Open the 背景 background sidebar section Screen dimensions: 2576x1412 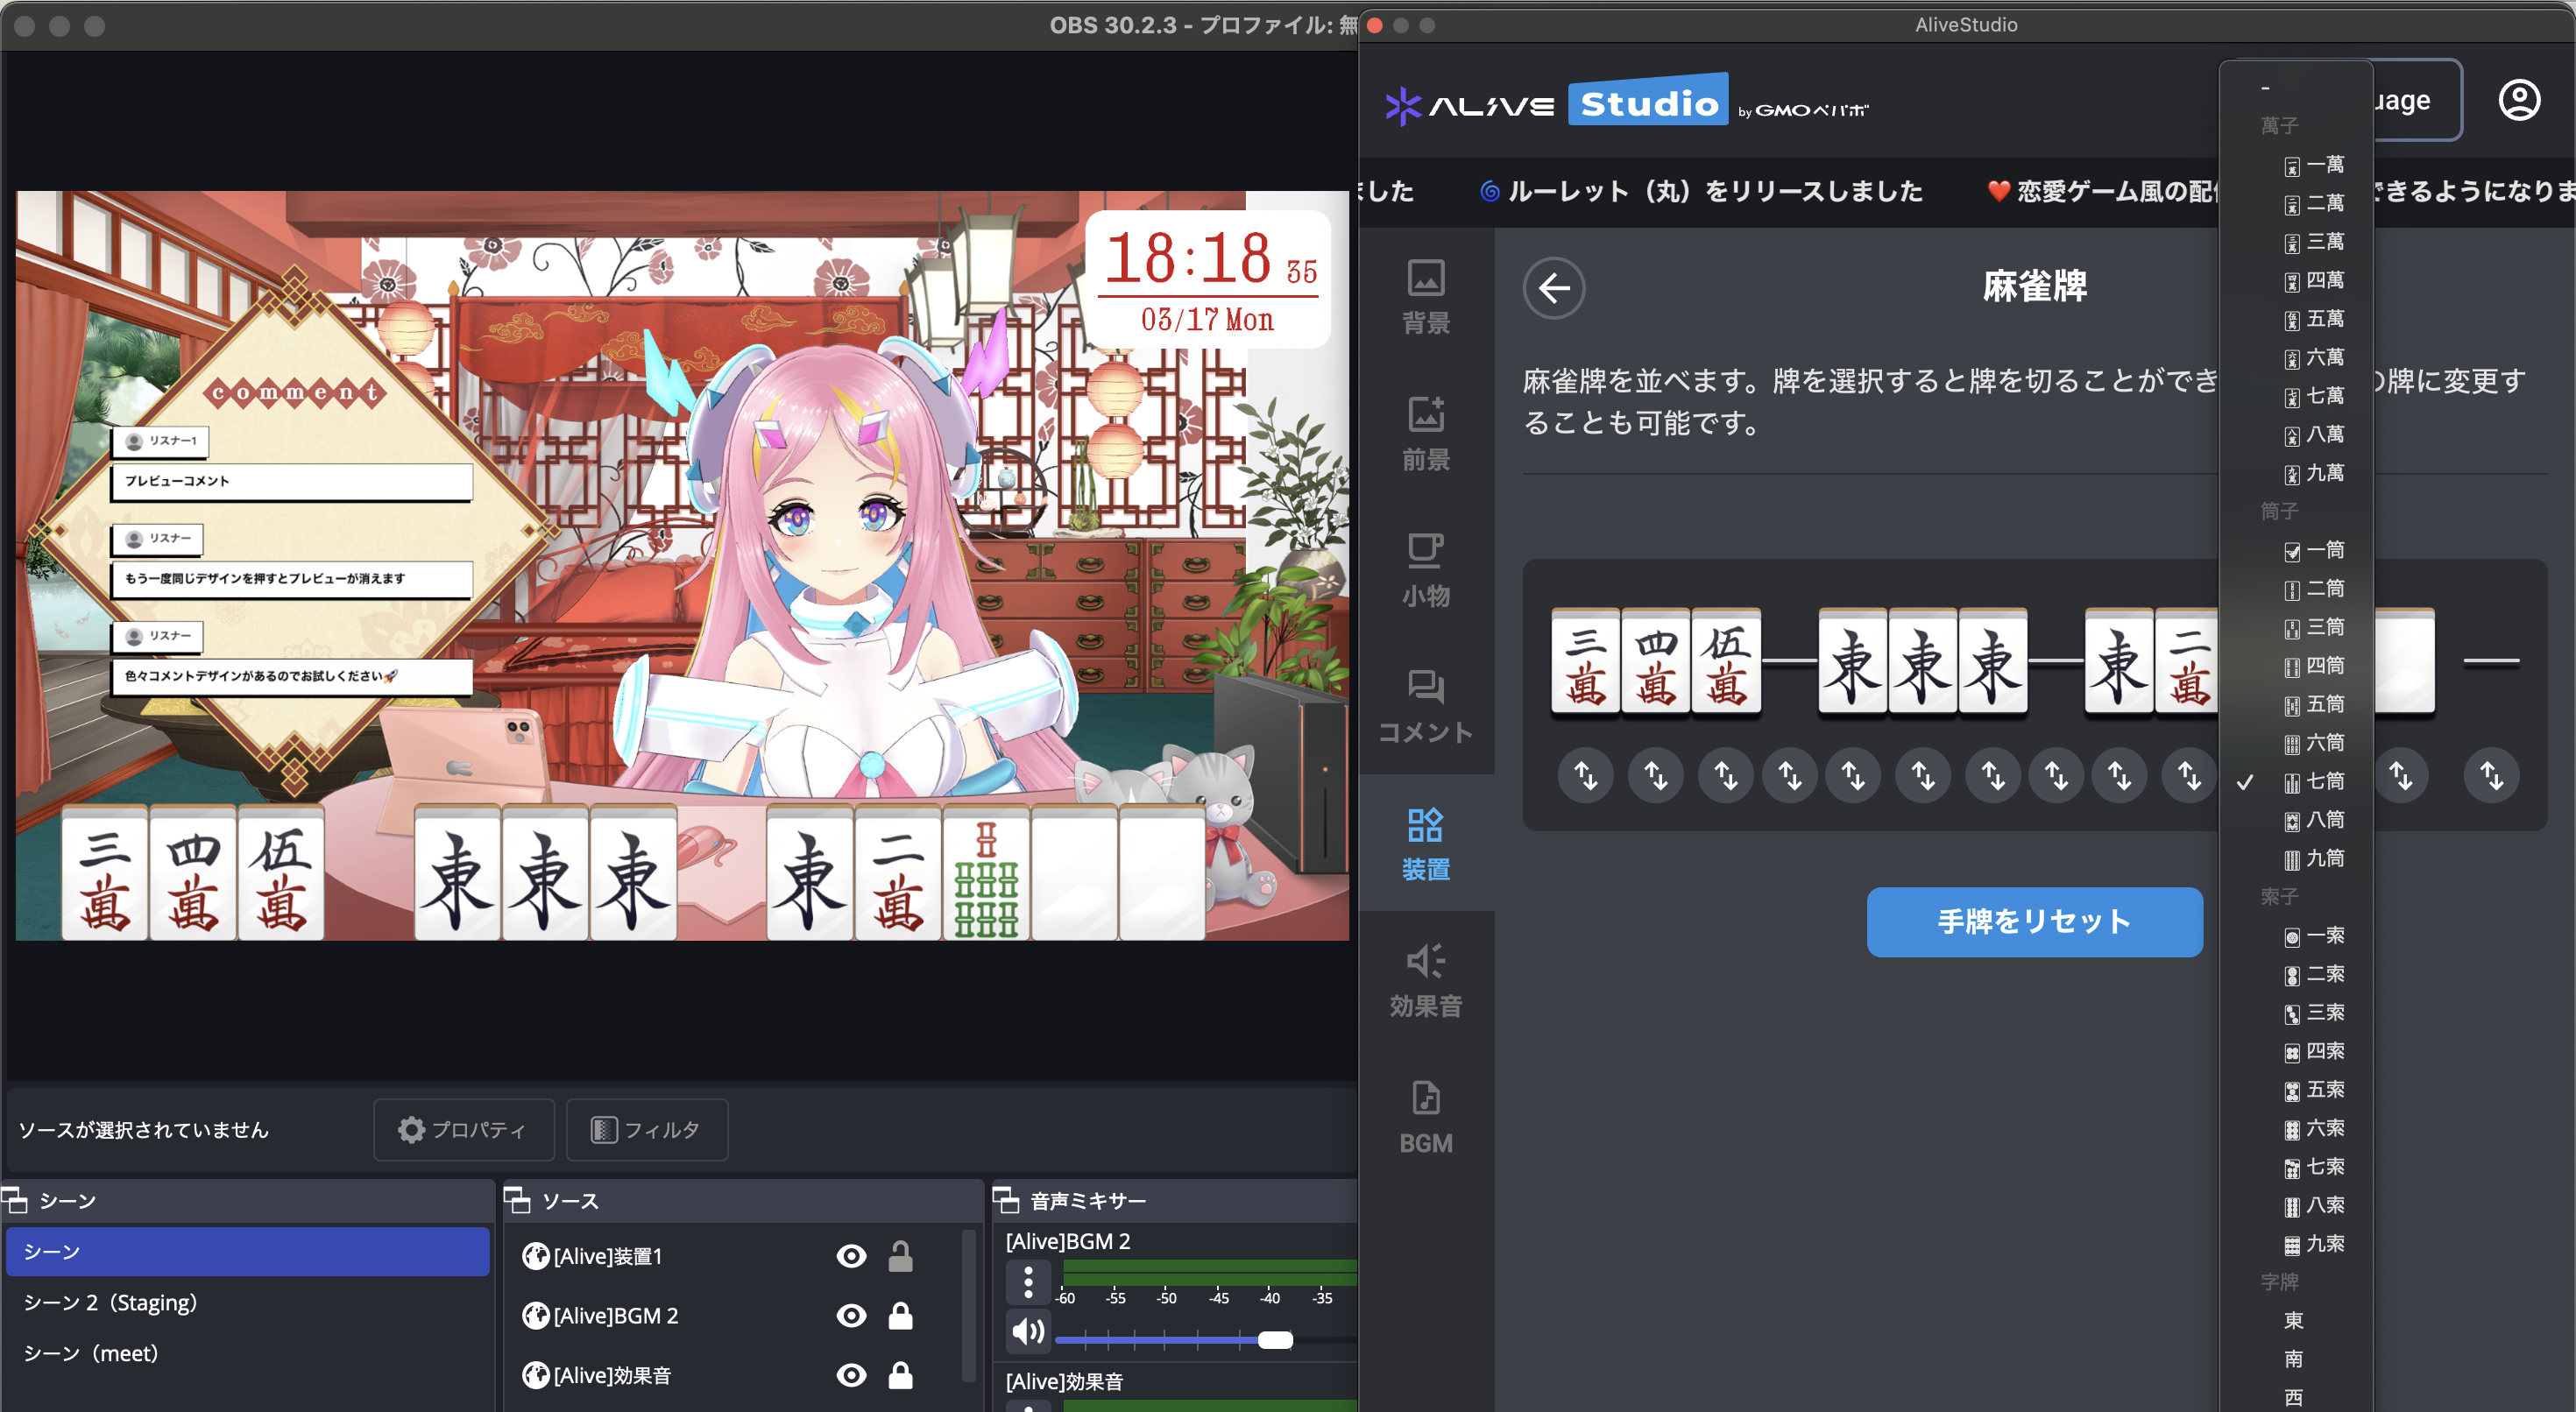click(1425, 296)
